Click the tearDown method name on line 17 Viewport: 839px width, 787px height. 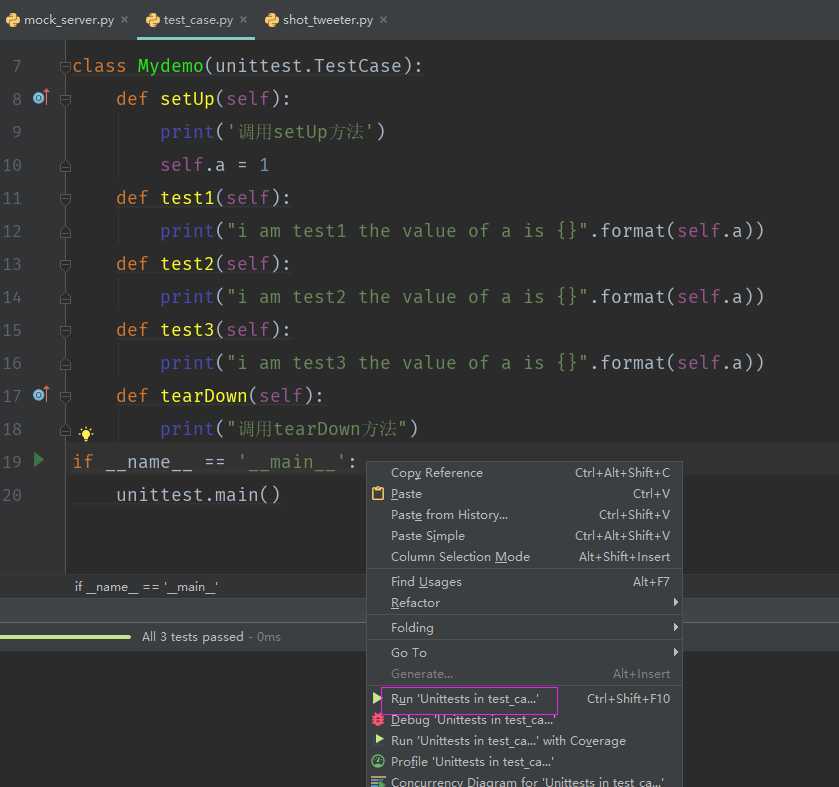(203, 396)
